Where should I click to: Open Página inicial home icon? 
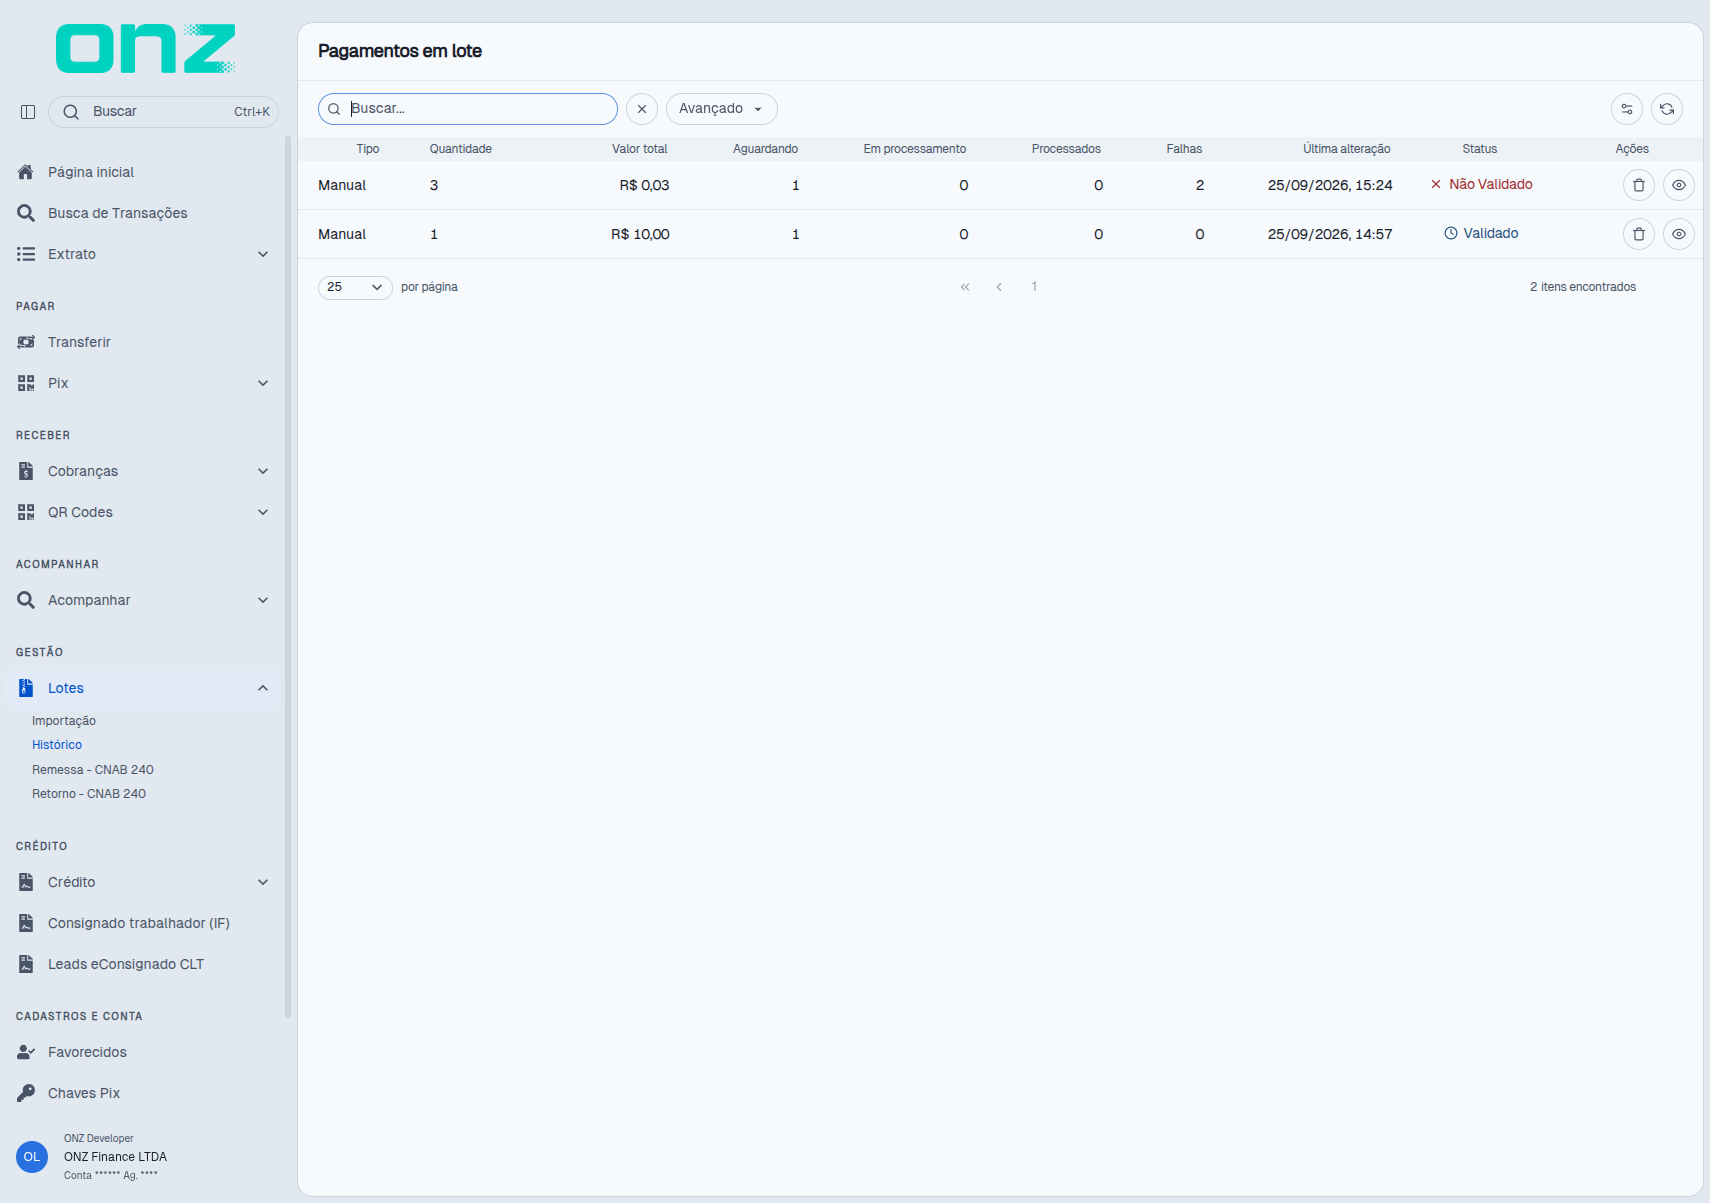point(26,172)
